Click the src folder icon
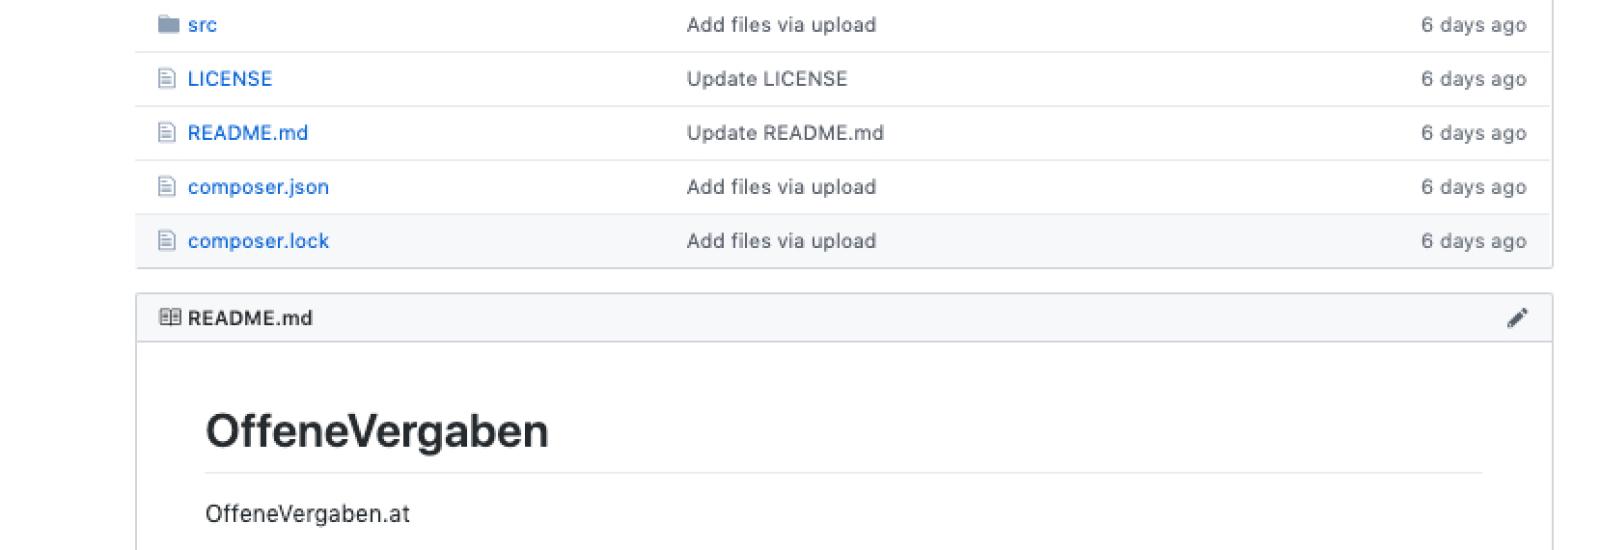Image resolution: width=1600 pixels, height=550 pixels. 168,24
